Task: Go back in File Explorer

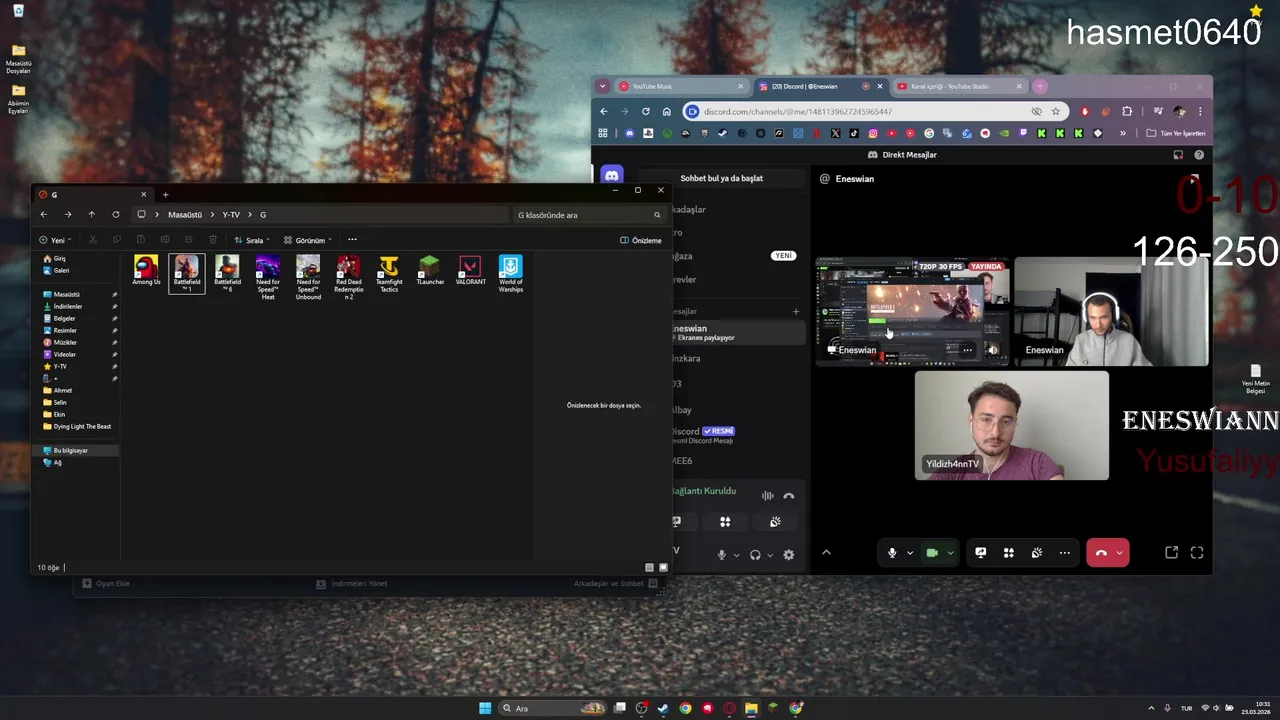Action: click(x=43, y=214)
